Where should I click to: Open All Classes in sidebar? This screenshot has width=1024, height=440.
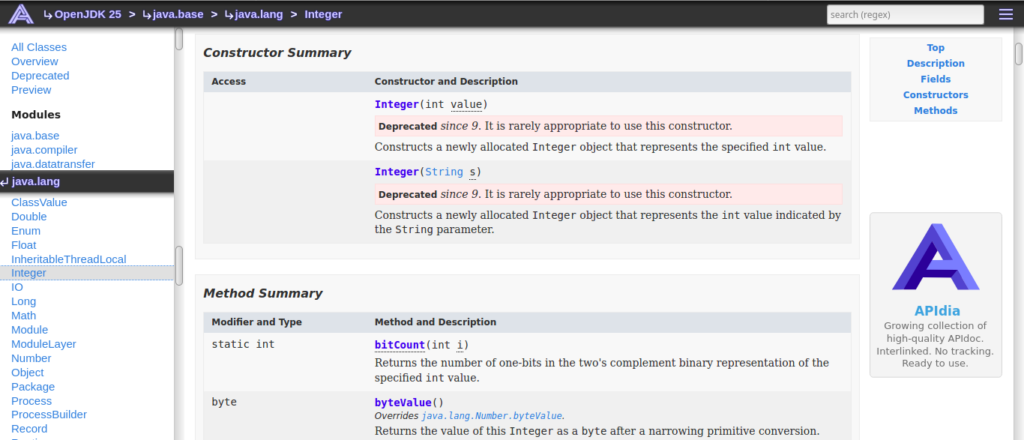39,47
